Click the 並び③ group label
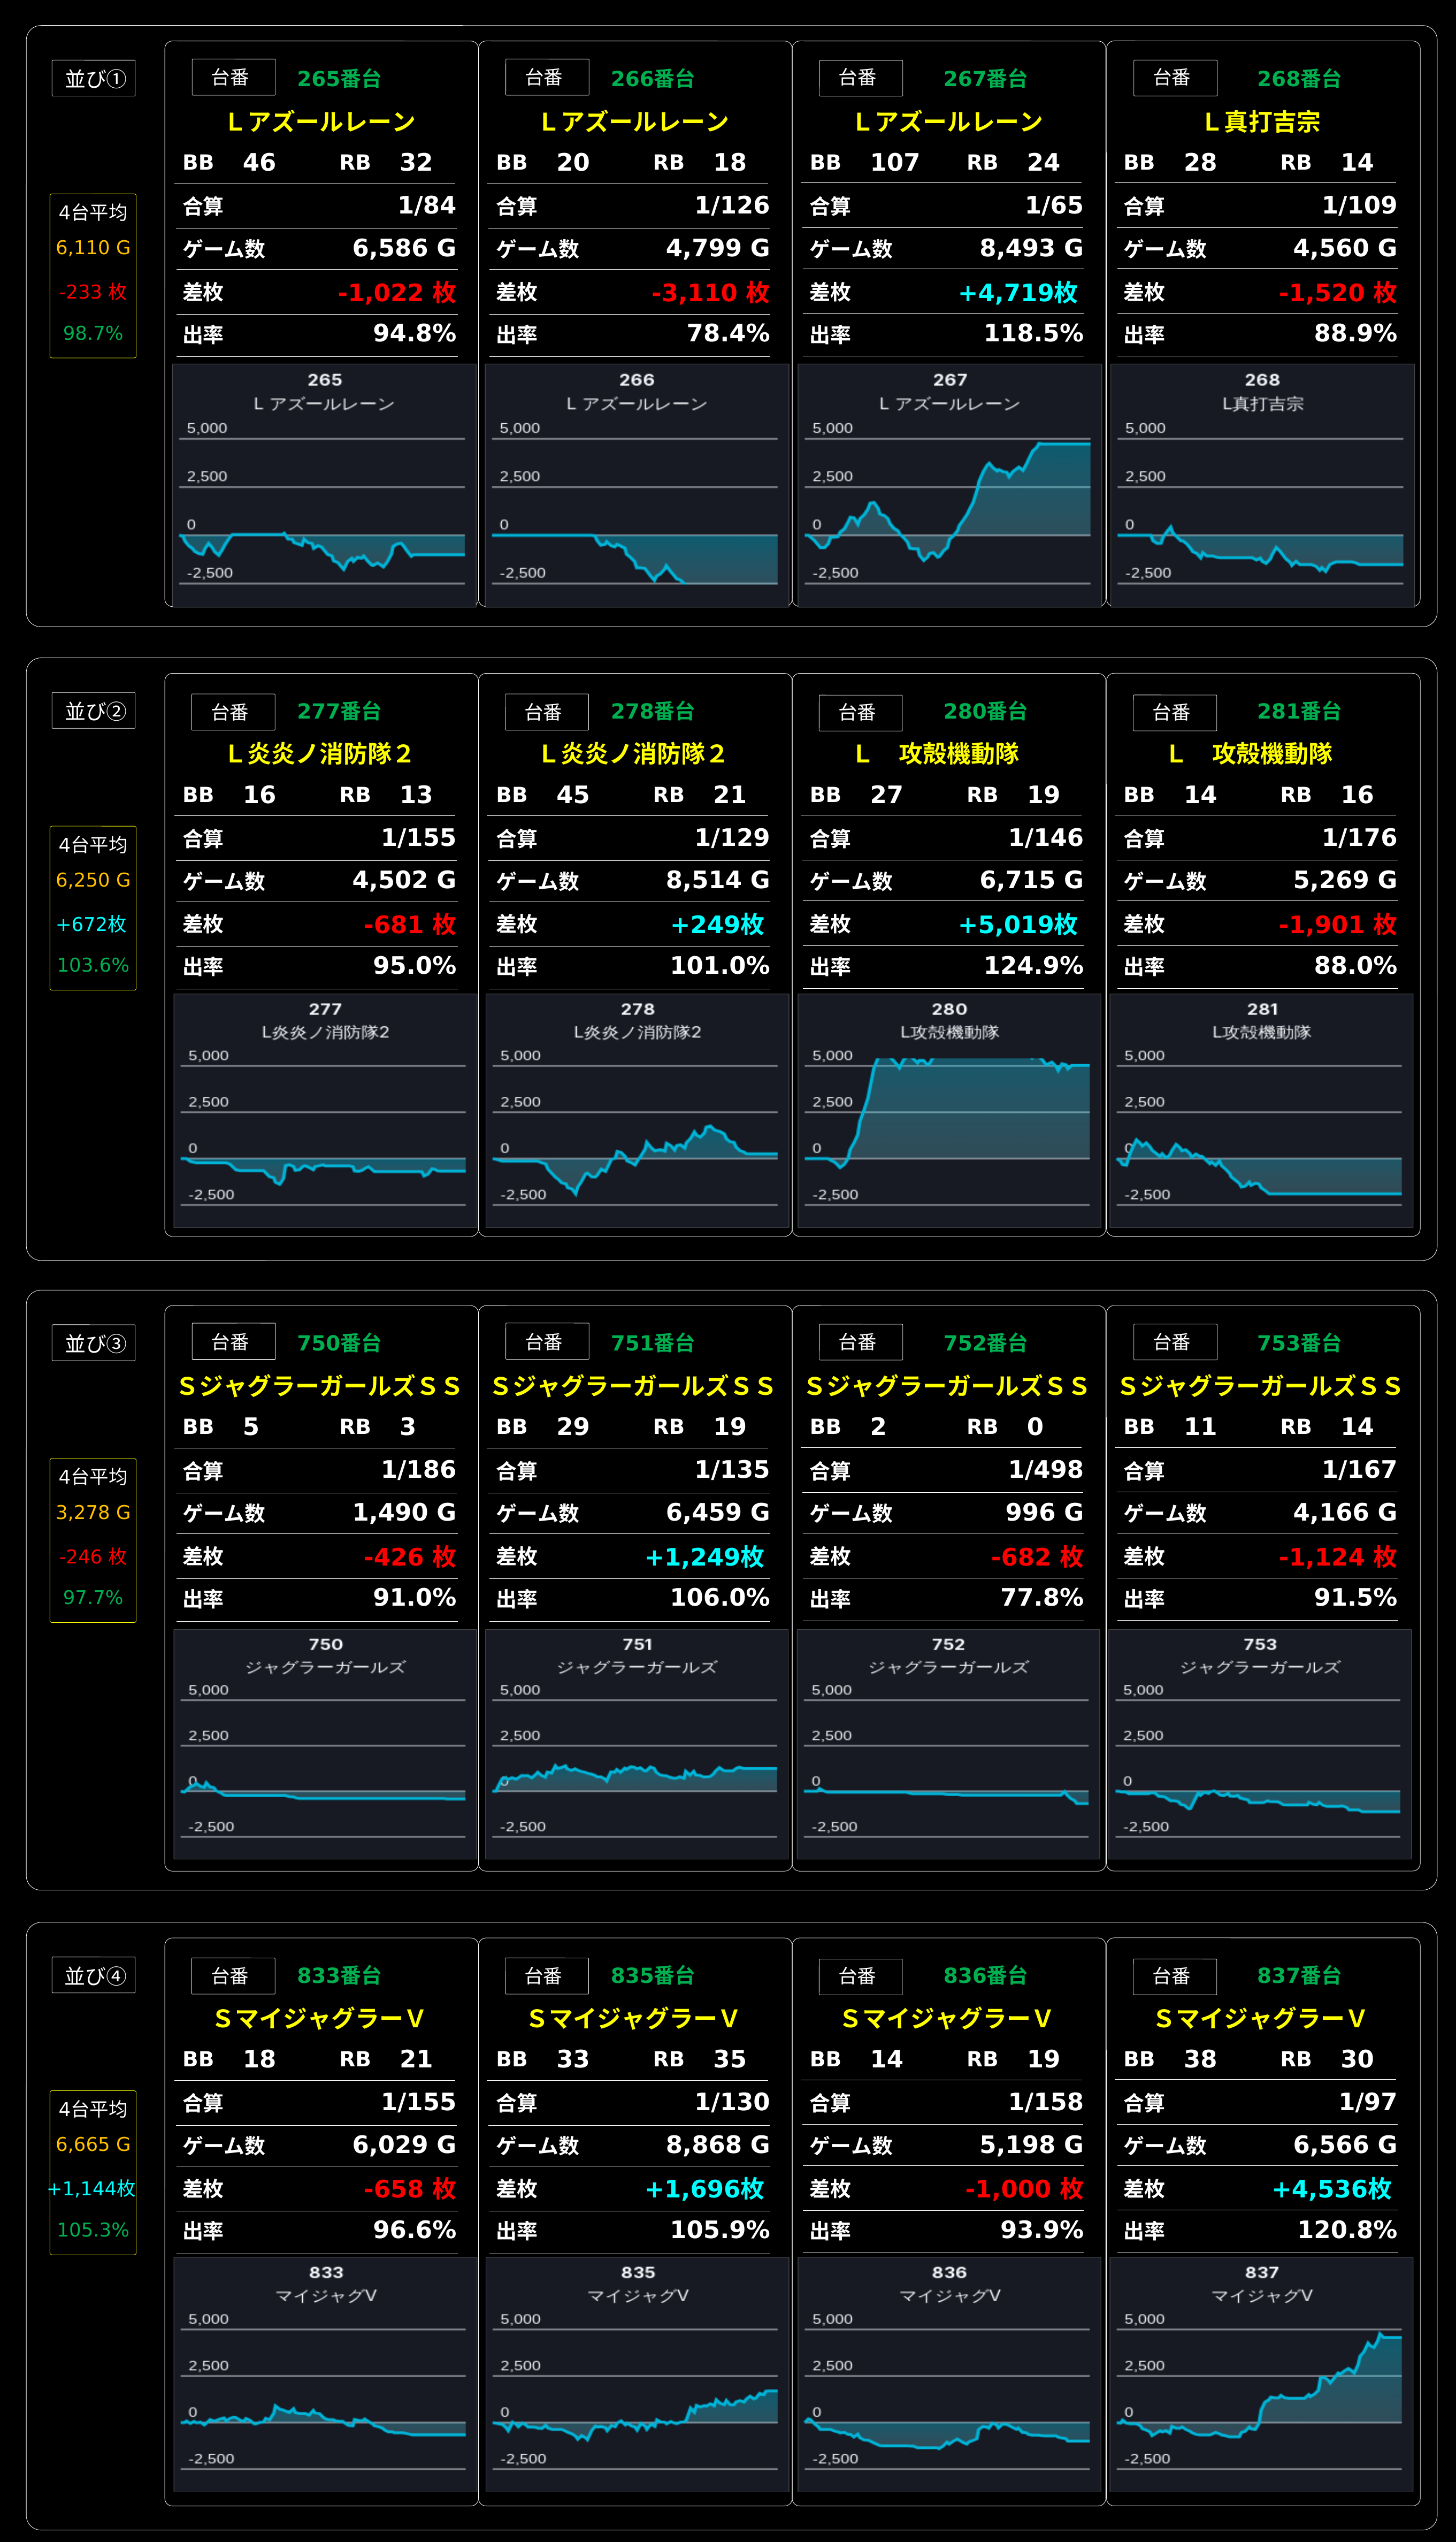 (x=94, y=1343)
